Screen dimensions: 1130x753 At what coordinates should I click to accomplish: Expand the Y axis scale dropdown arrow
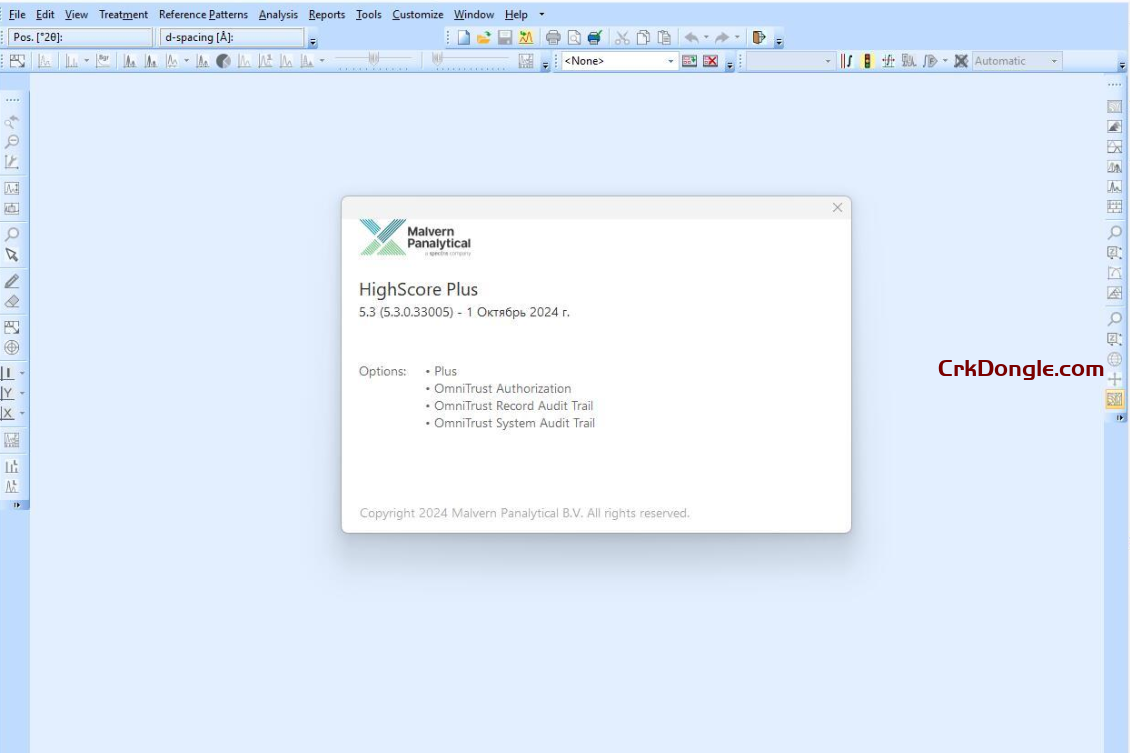pos(22,393)
